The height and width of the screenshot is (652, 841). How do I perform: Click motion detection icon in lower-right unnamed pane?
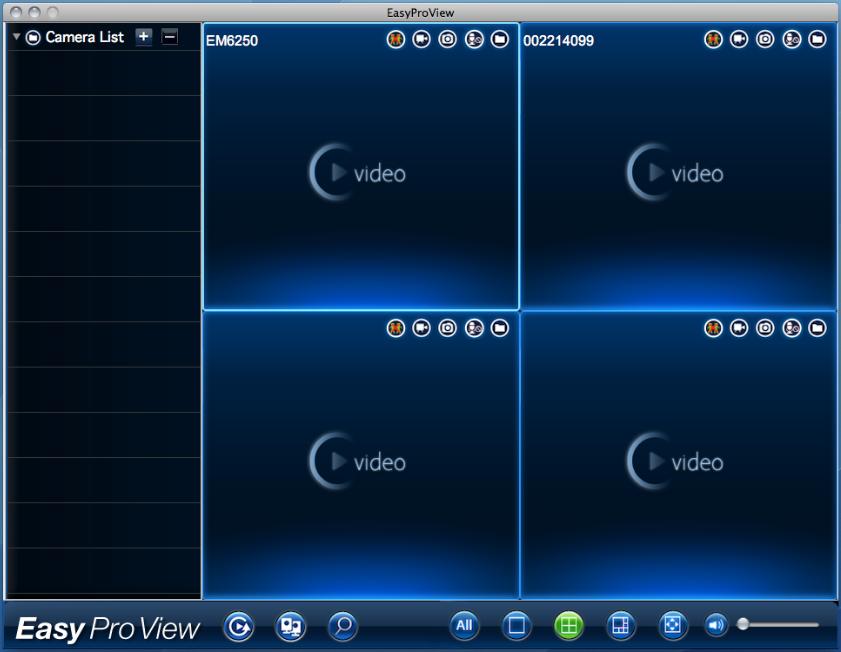click(713, 328)
